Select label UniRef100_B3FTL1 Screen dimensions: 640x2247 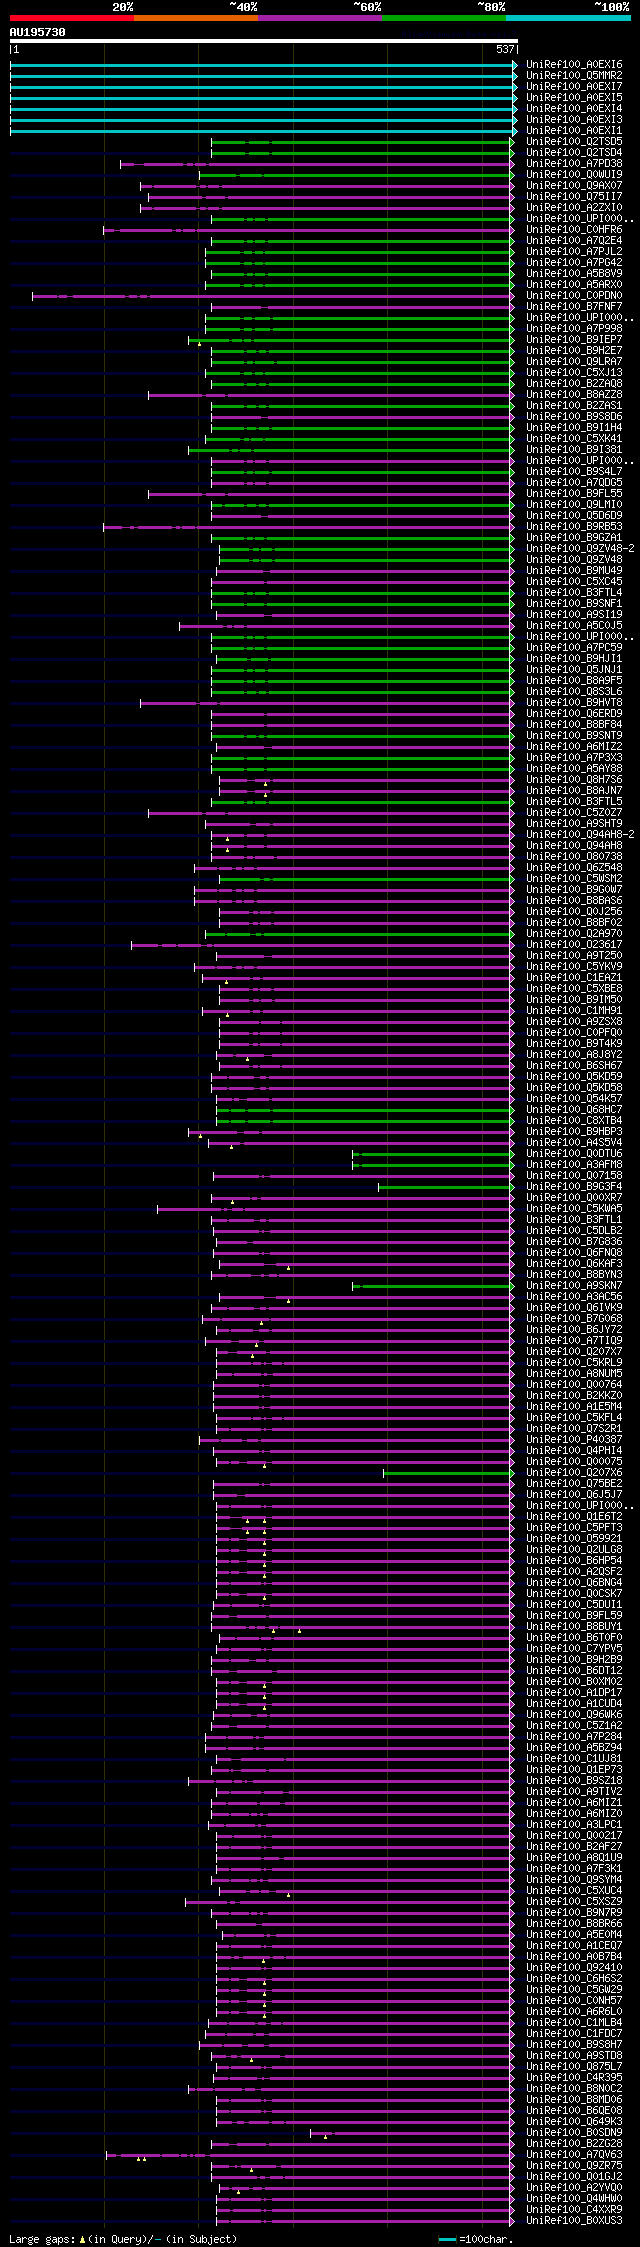[574, 1220]
